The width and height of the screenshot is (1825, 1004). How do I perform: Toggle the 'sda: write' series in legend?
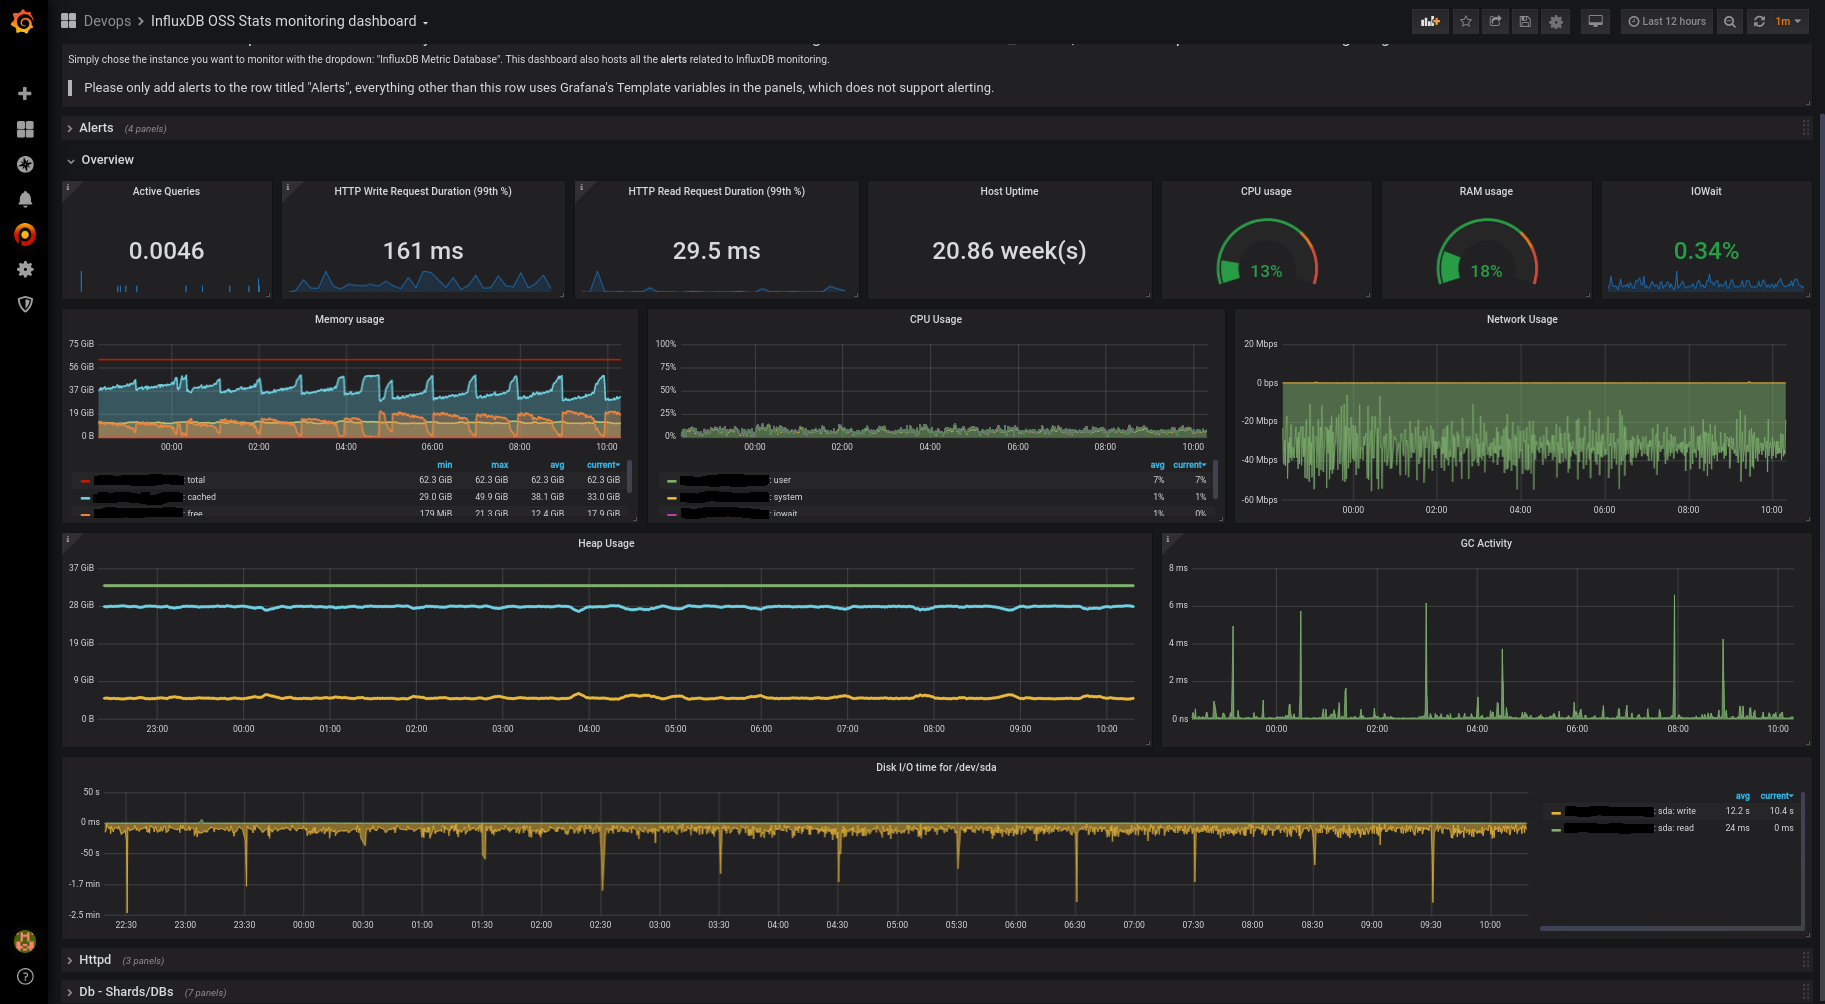pyautogui.click(x=1676, y=811)
